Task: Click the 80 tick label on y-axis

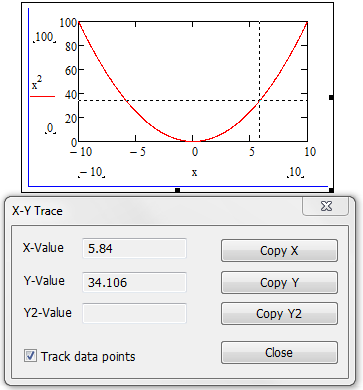Action: pyautogui.click(x=71, y=46)
